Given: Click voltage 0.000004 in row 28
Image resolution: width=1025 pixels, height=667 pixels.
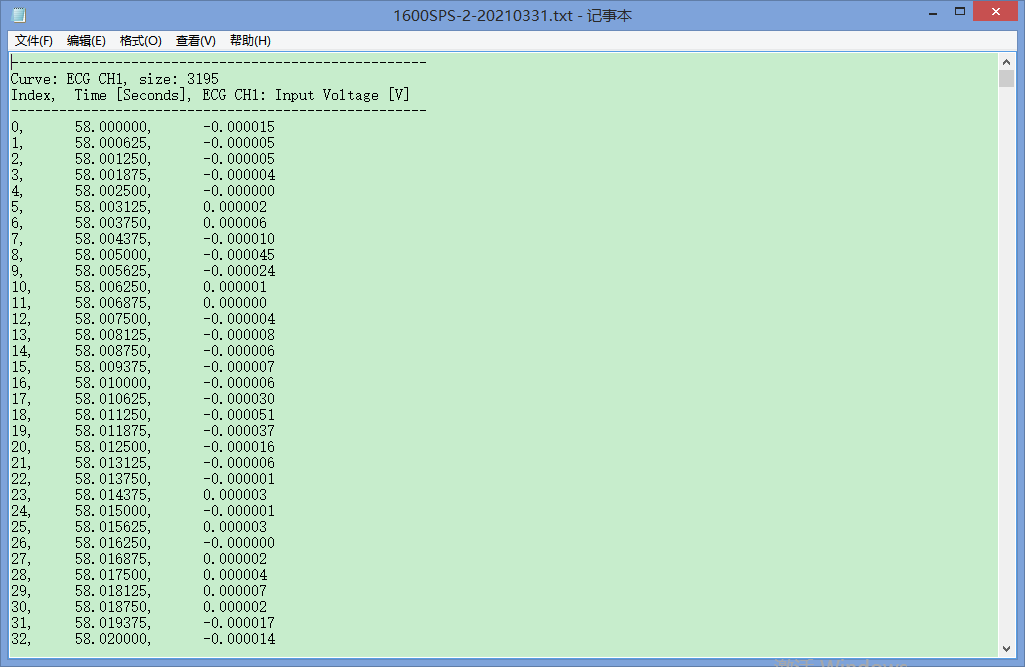Looking at the screenshot, I should pyautogui.click(x=235, y=575).
